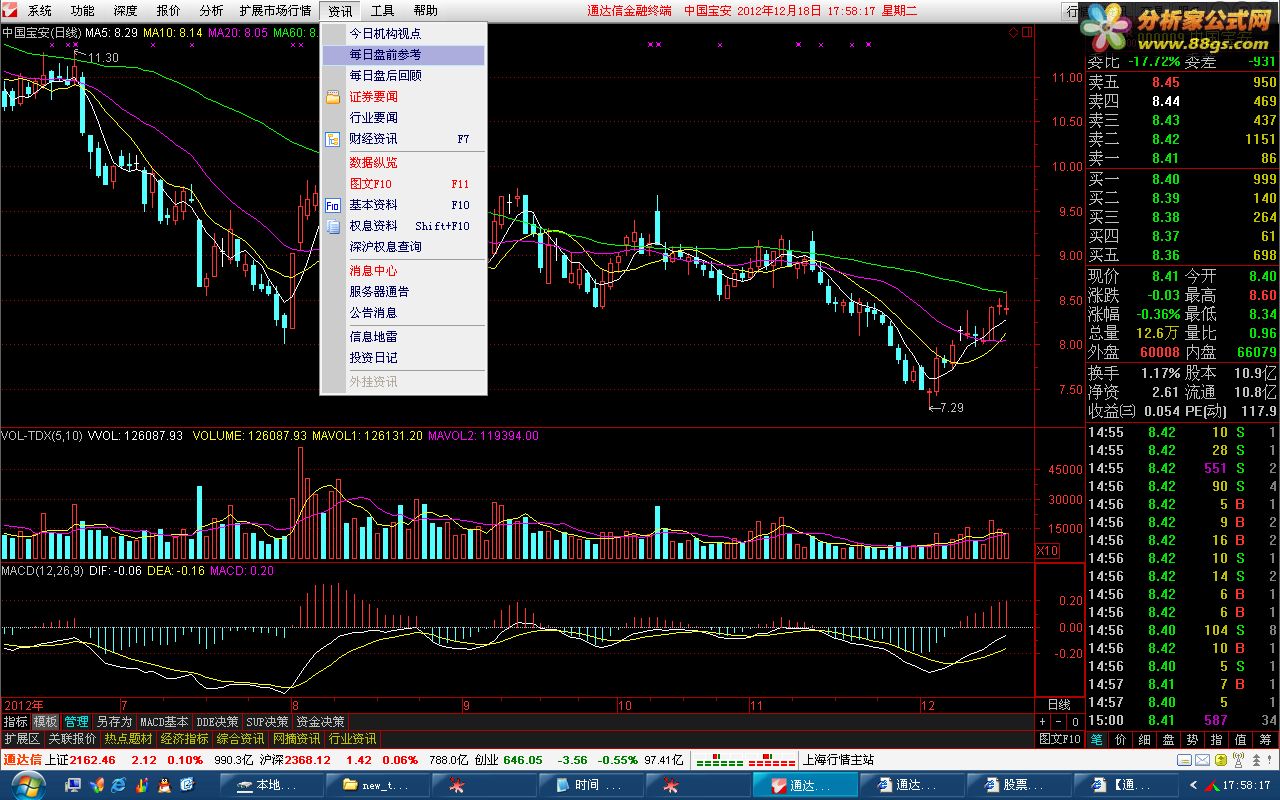Viewport: 1280px width, 800px height.
Task: Select 图文F10 F11 menu entry
Action: 403,184
